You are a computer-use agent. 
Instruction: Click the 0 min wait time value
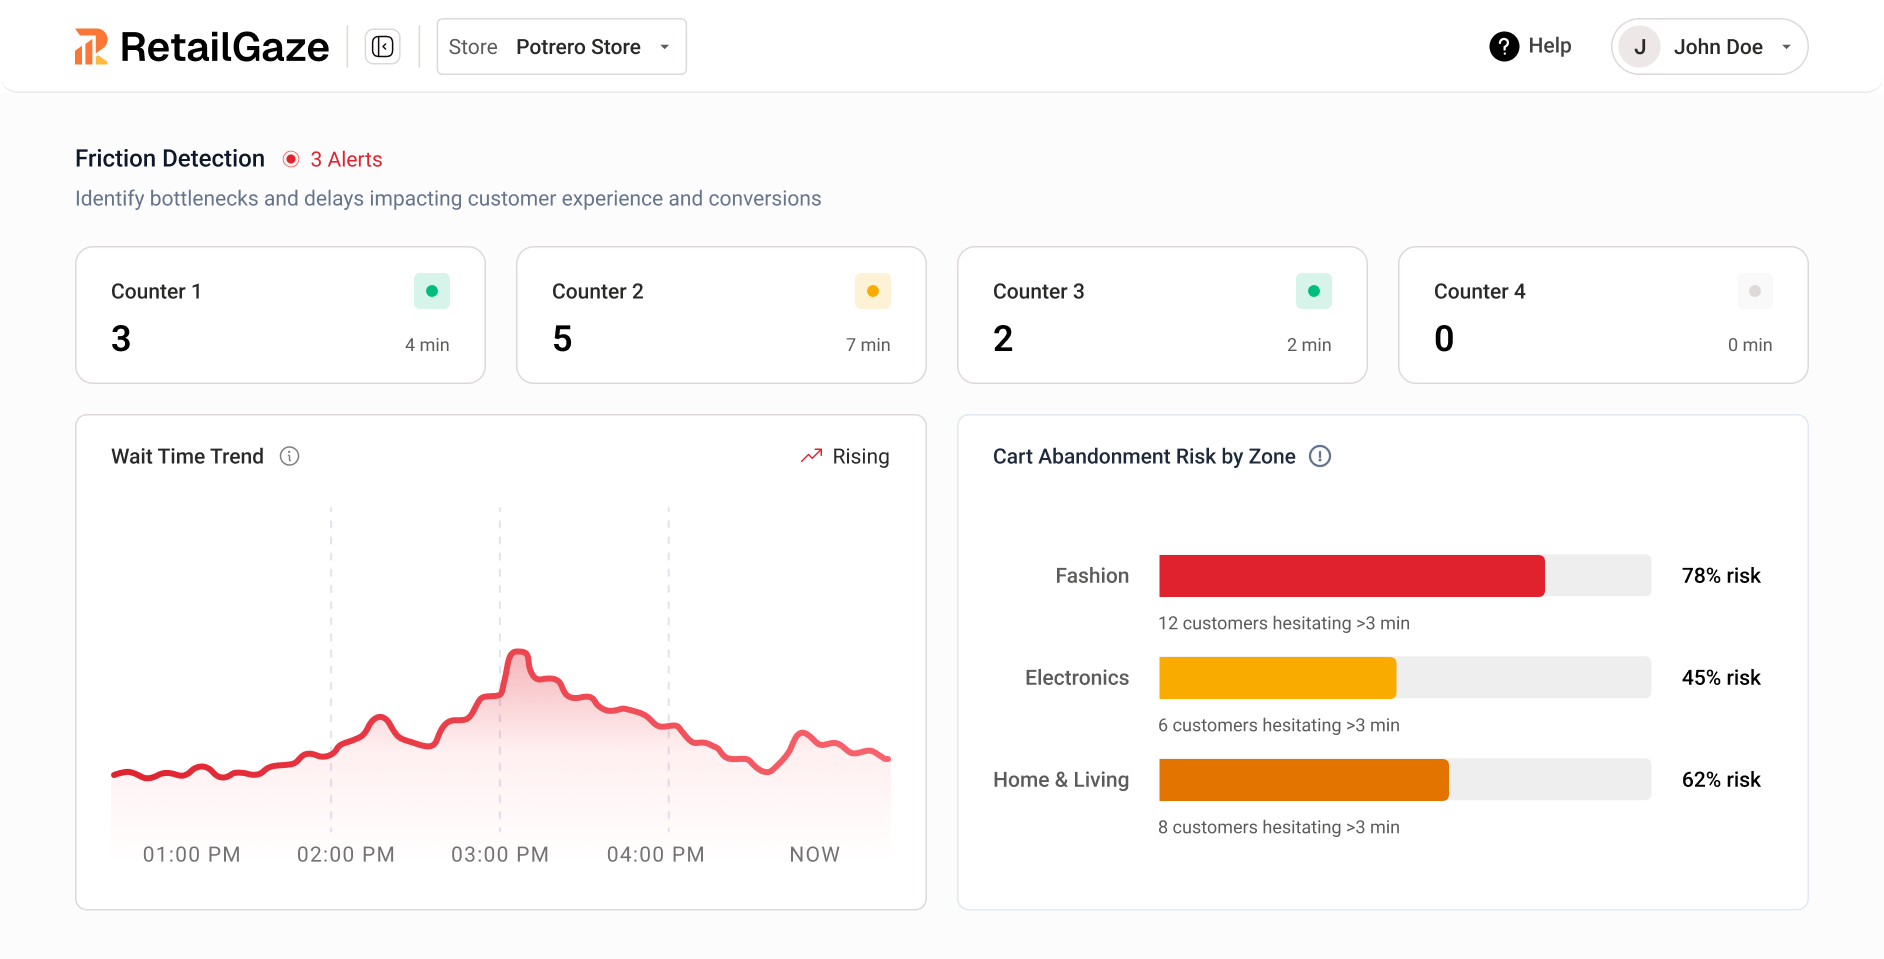point(1750,345)
